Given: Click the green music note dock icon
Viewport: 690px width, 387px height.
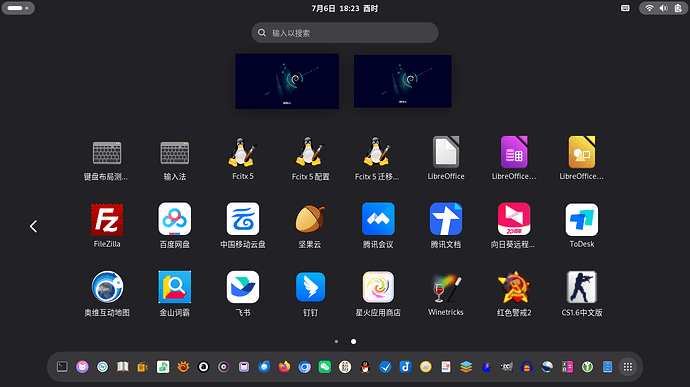Looking at the screenshot, I should click(x=163, y=367).
